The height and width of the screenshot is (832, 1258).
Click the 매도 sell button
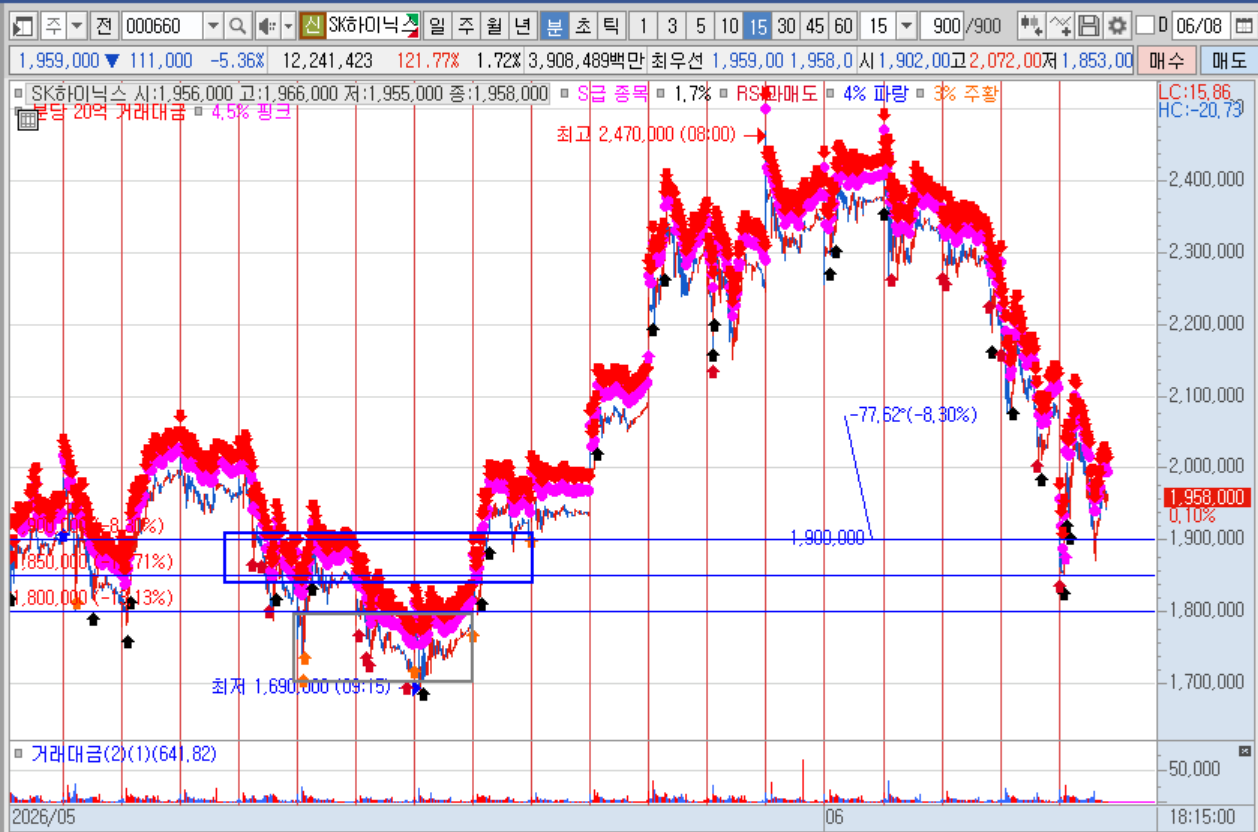coord(1228,61)
